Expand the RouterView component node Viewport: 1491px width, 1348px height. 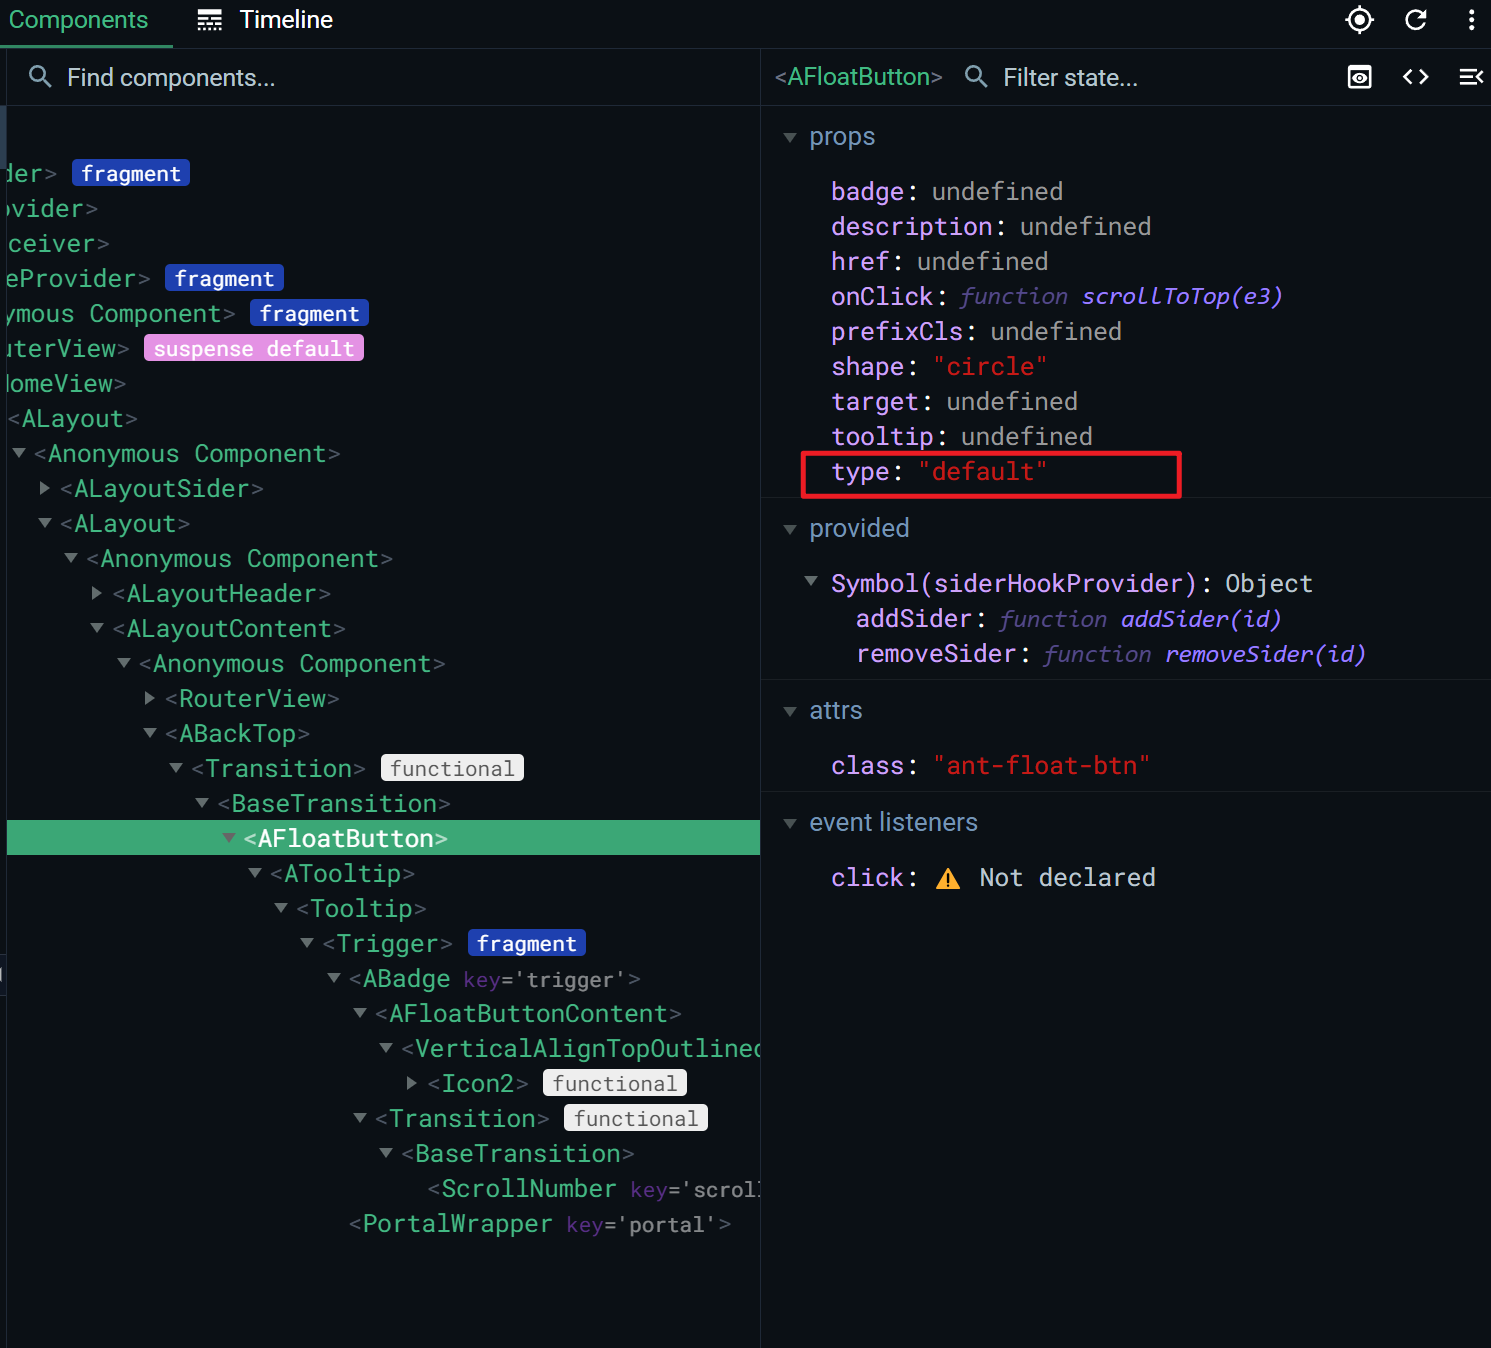coord(150,698)
